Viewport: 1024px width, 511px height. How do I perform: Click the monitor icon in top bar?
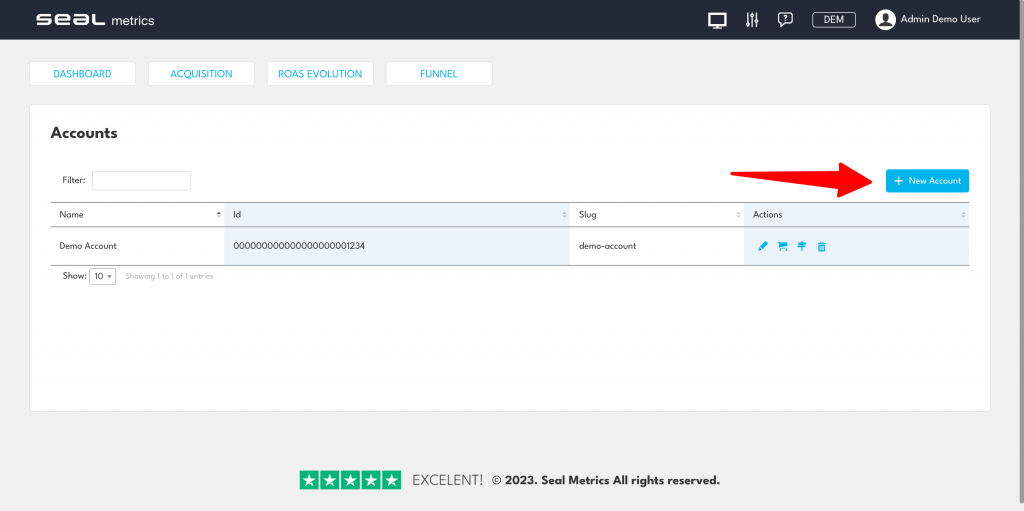coord(716,20)
